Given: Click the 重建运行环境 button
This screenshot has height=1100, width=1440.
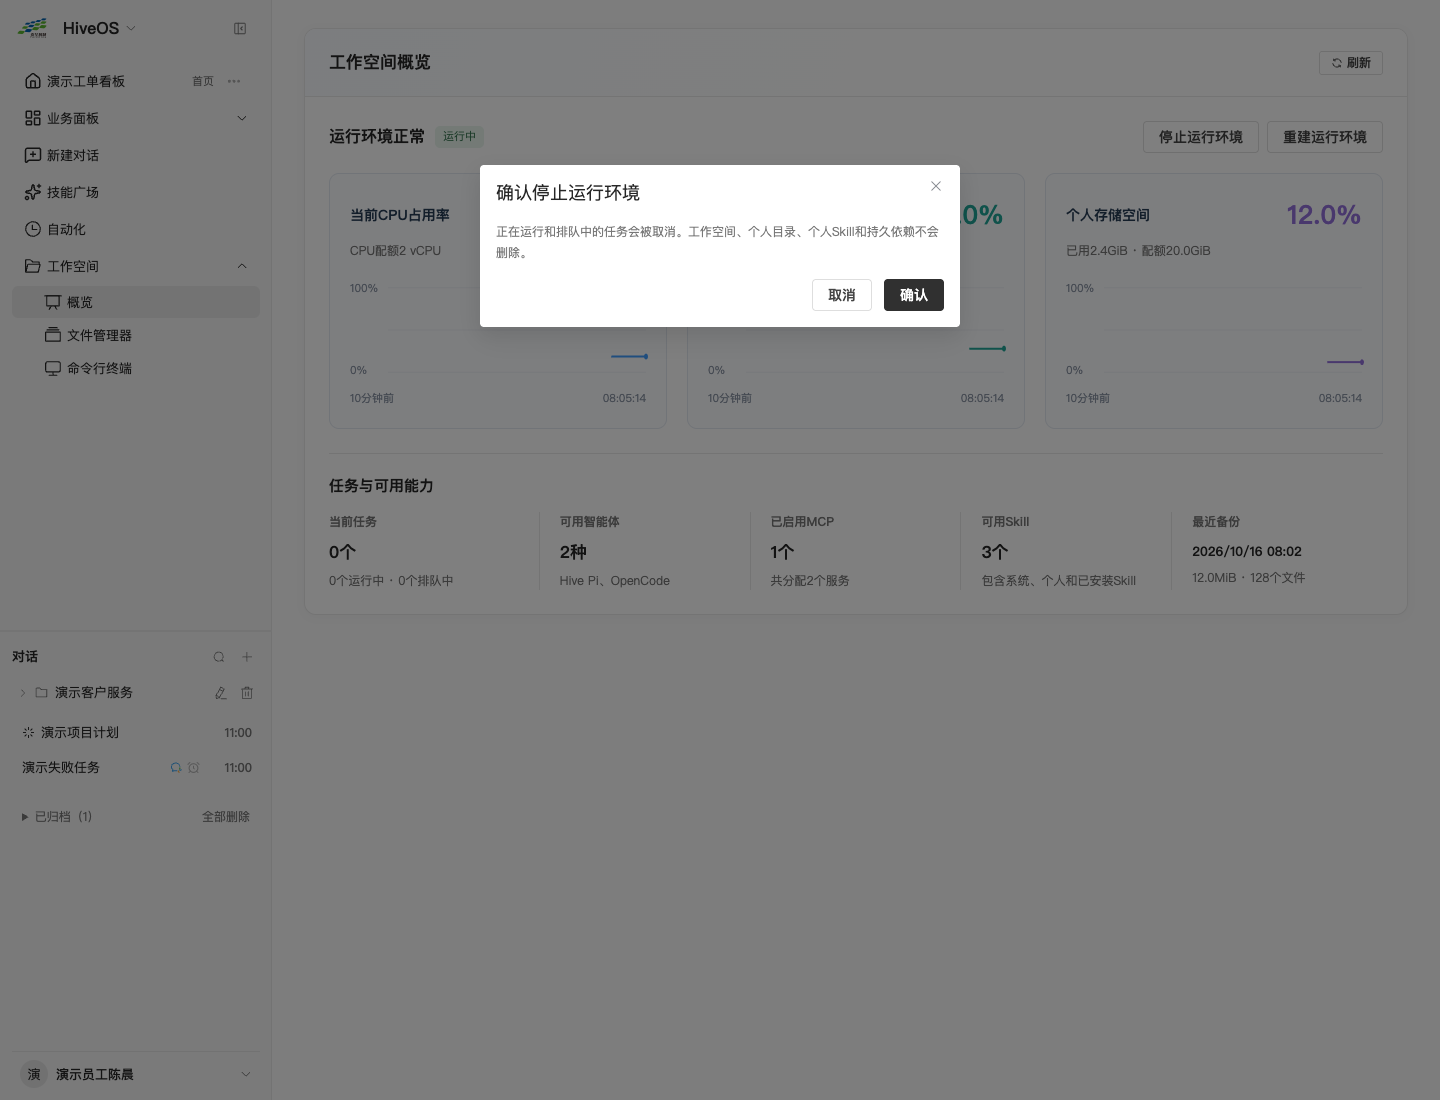Looking at the screenshot, I should pyautogui.click(x=1324, y=137).
